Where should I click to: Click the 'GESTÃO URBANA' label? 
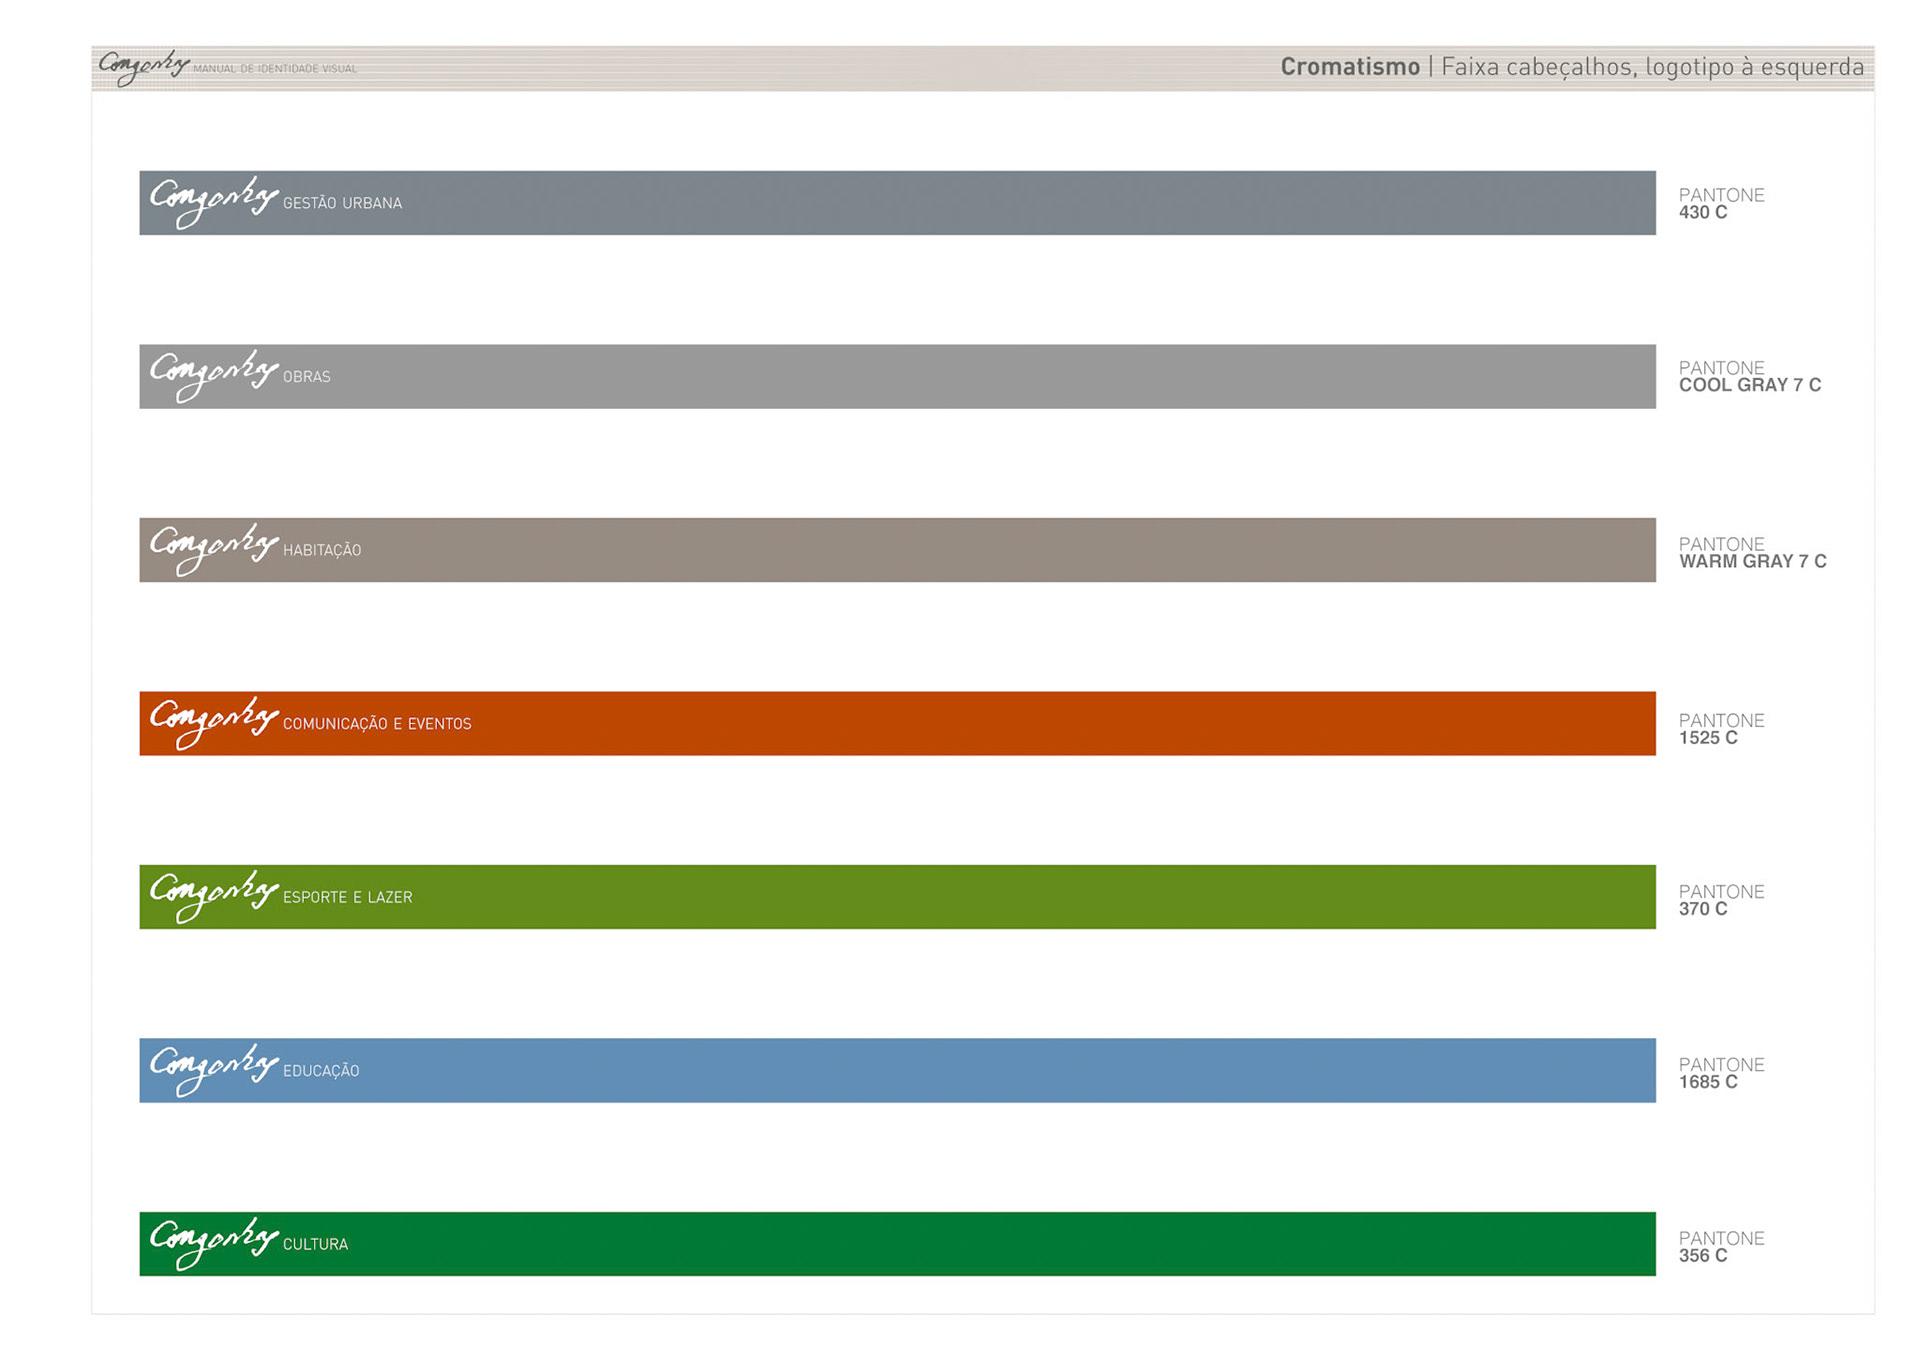pyautogui.click(x=342, y=203)
